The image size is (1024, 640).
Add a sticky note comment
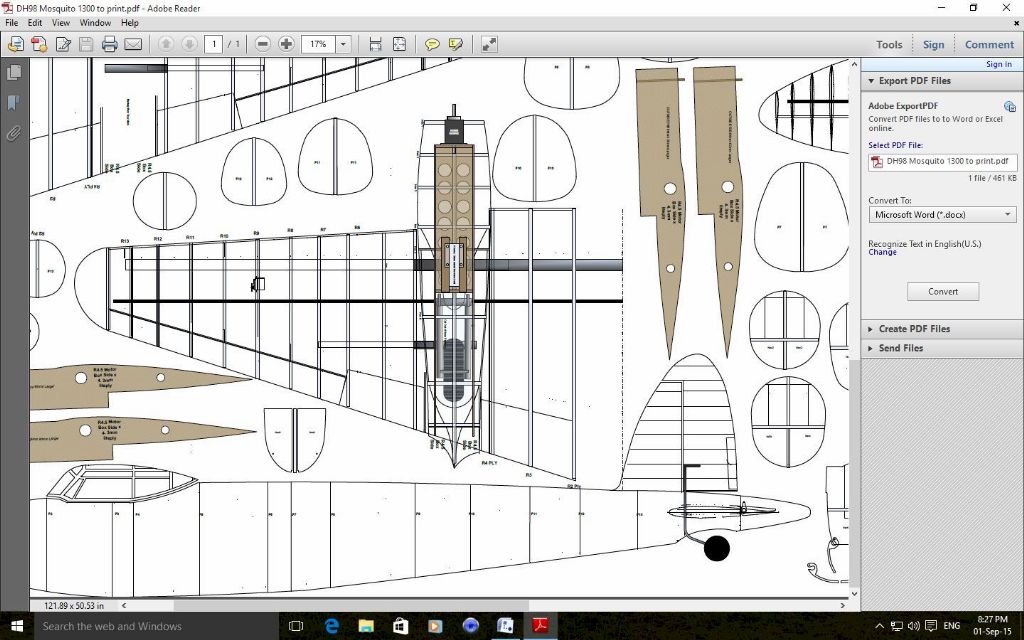[x=432, y=44]
